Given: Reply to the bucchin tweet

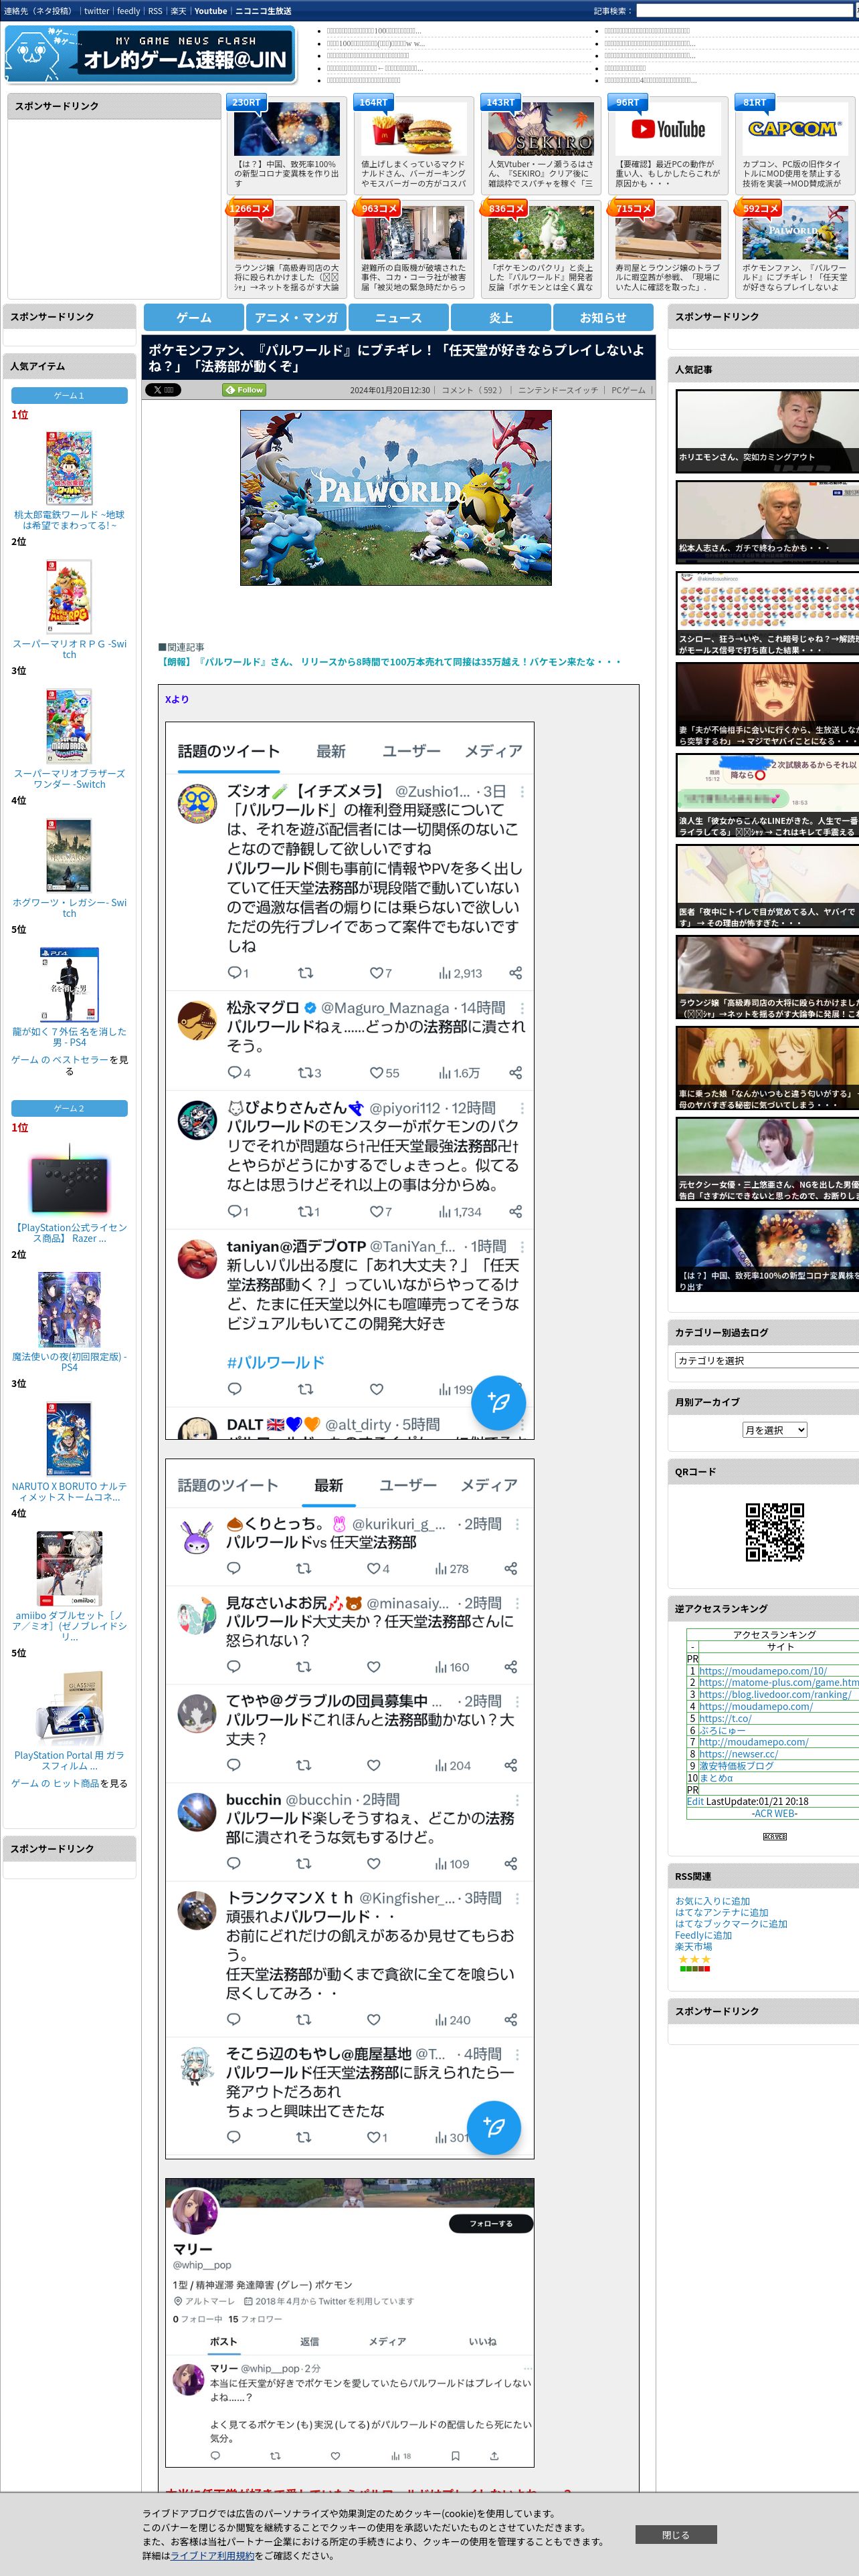Looking at the screenshot, I should coord(234,1863).
